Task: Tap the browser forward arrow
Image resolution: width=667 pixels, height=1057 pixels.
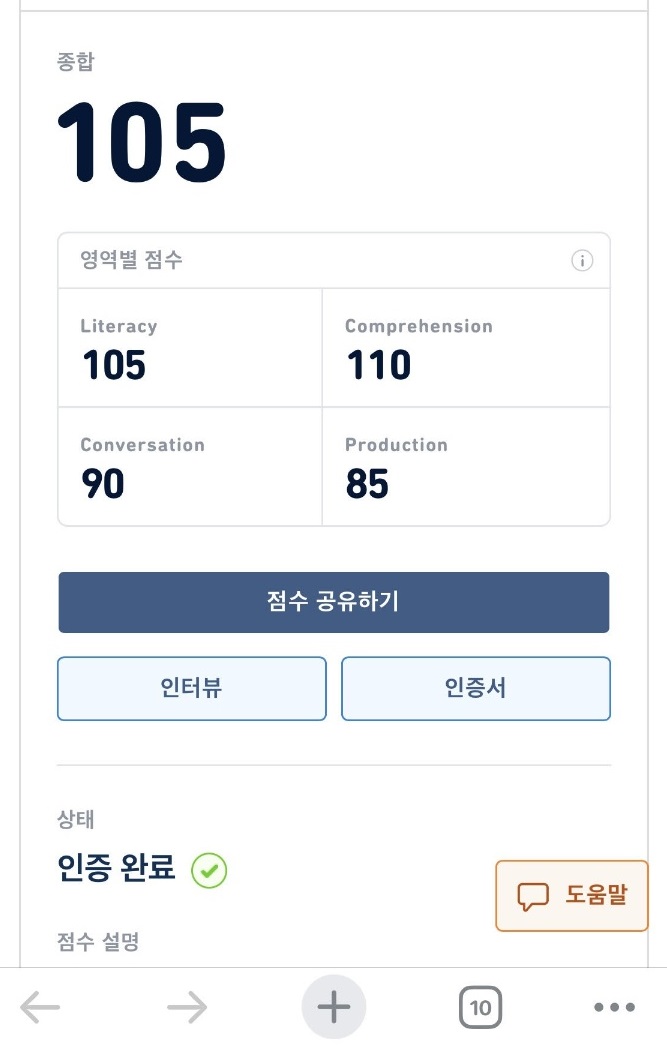Action: tap(187, 1008)
